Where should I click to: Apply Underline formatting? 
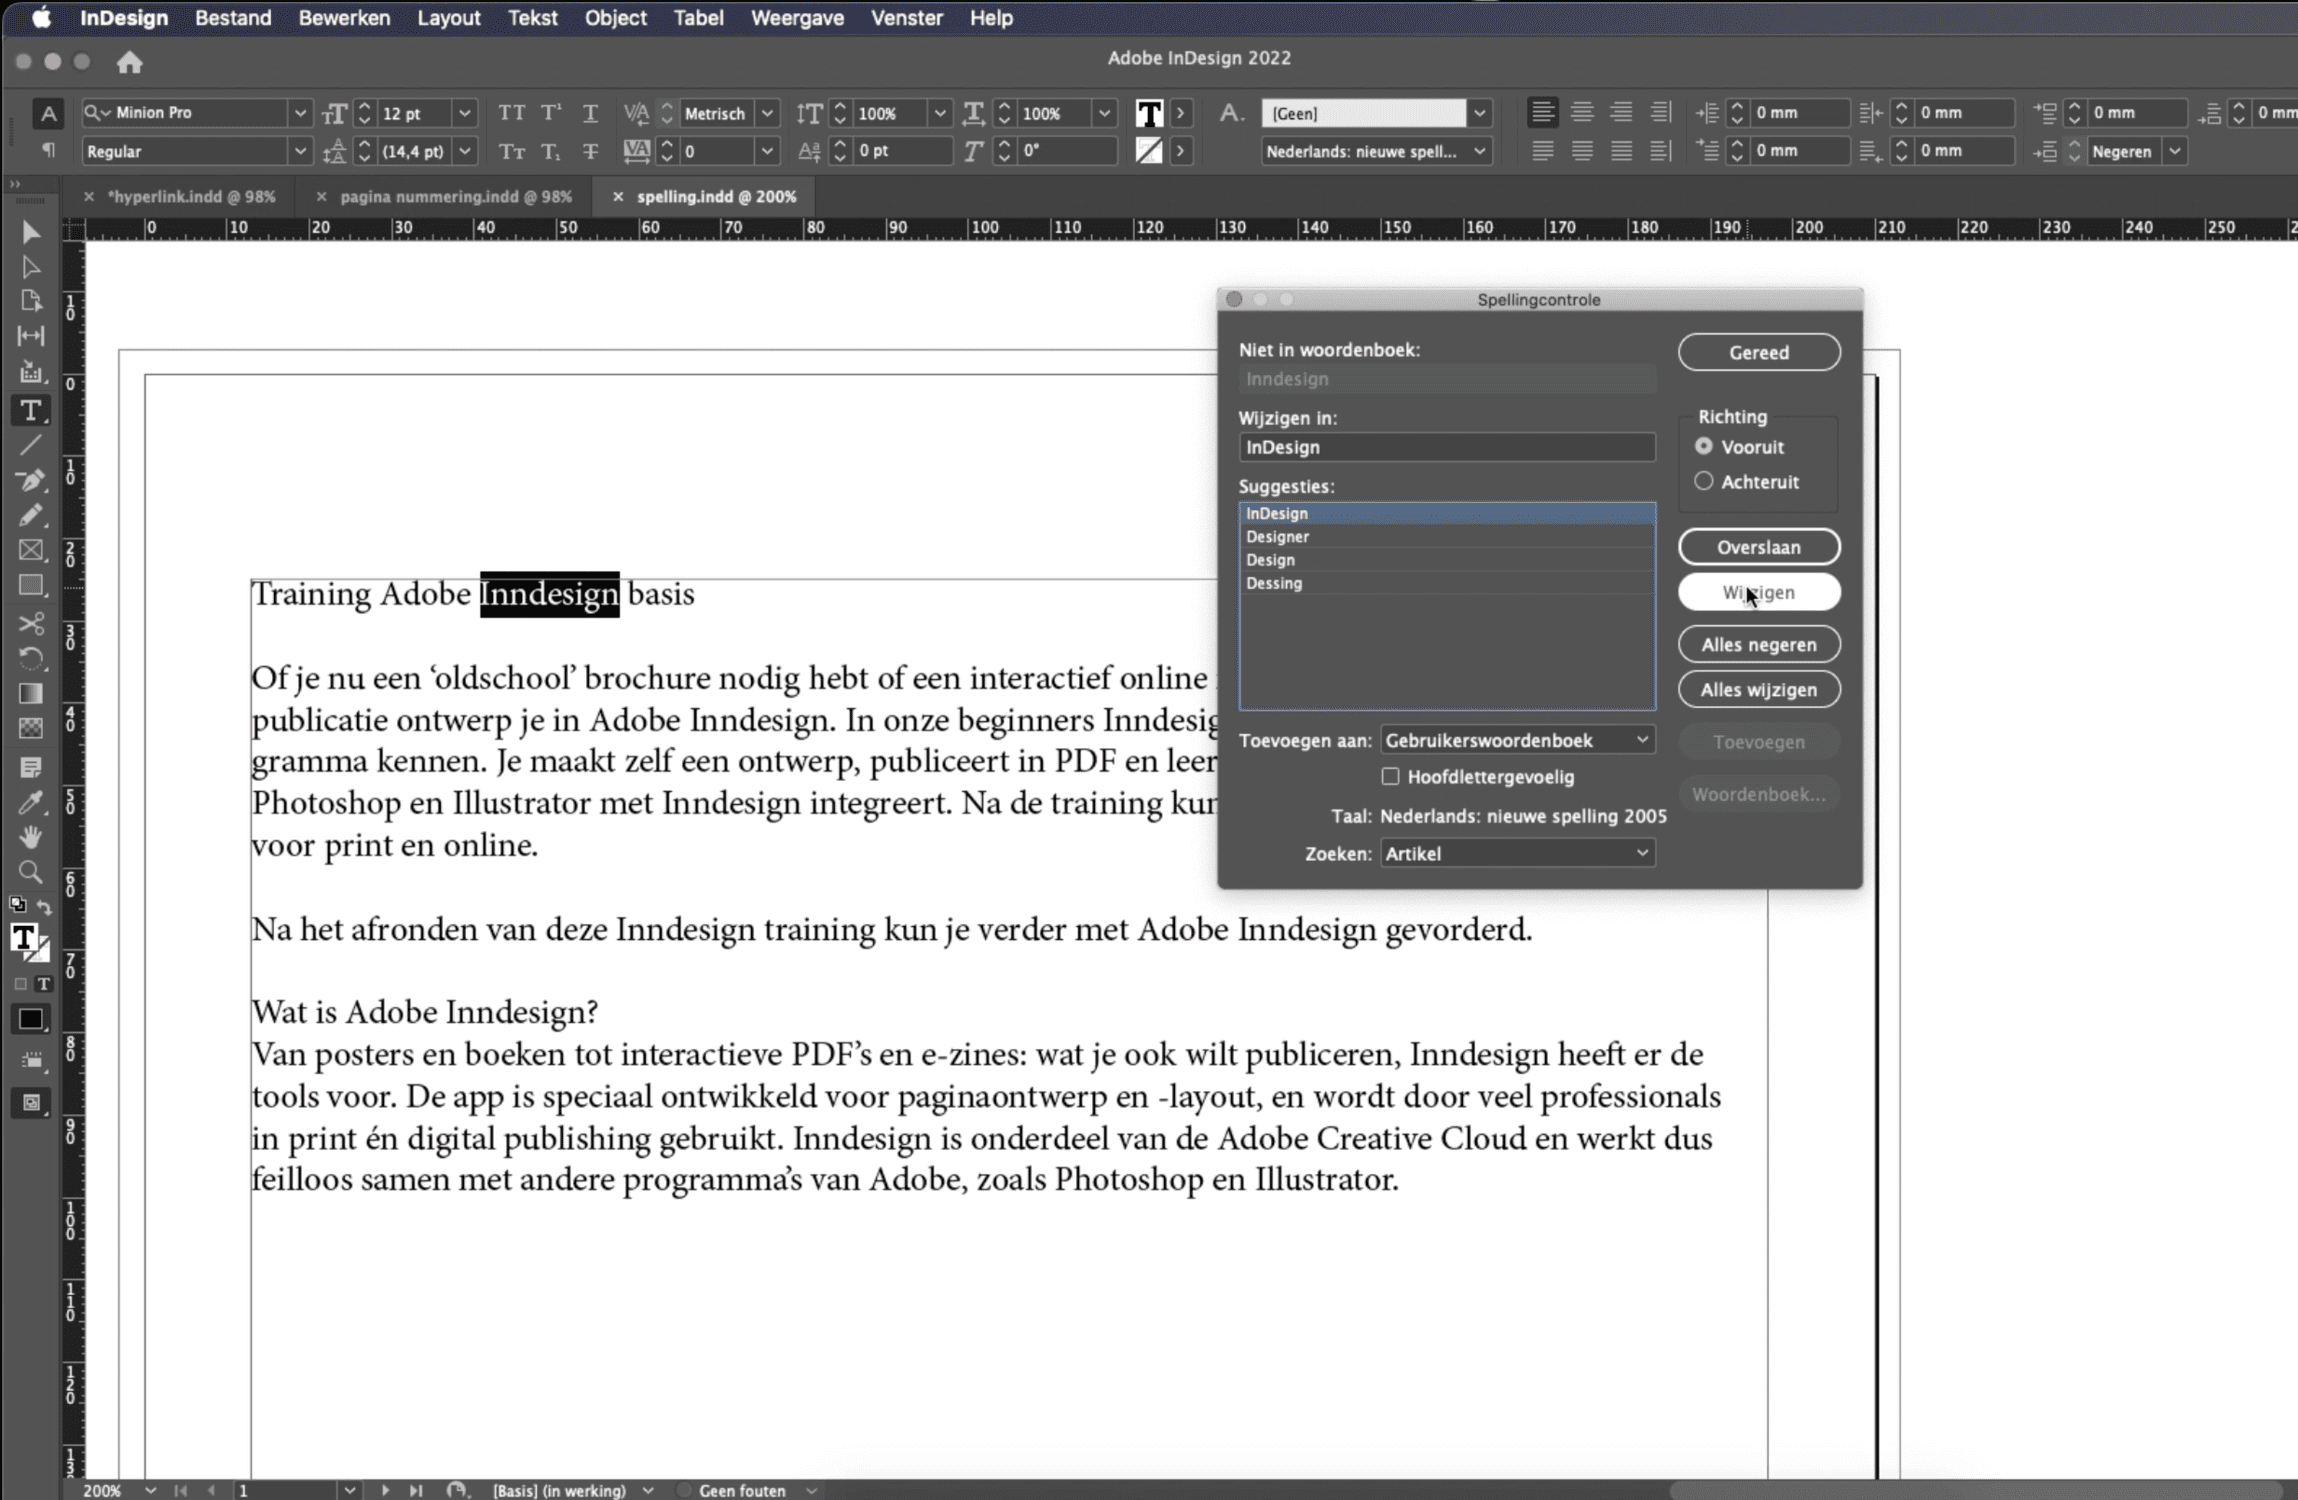pyautogui.click(x=590, y=113)
